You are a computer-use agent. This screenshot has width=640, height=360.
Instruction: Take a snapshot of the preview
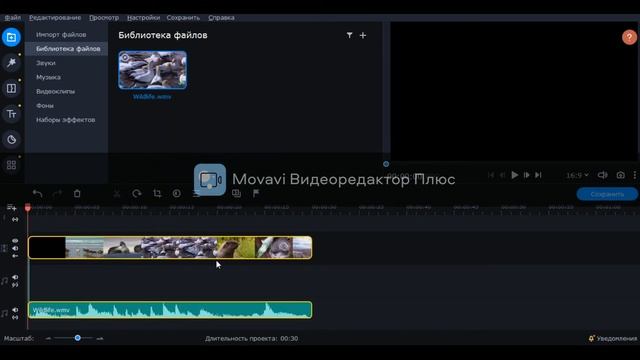tap(620, 175)
